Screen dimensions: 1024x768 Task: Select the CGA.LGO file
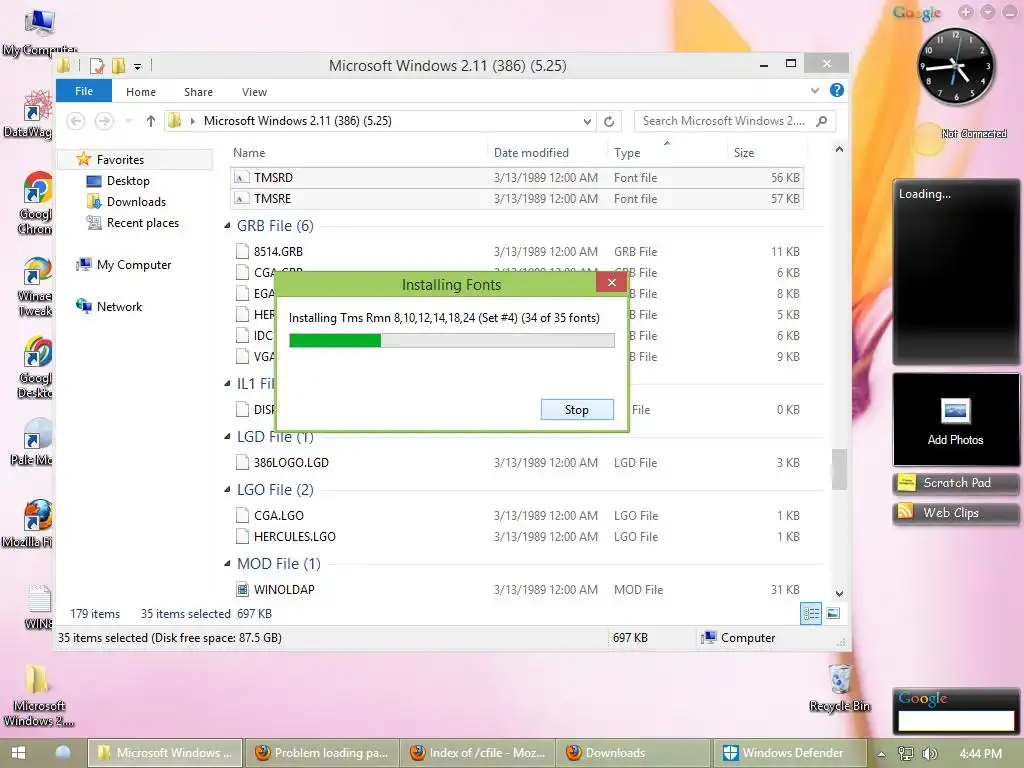(x=517, y=515)
